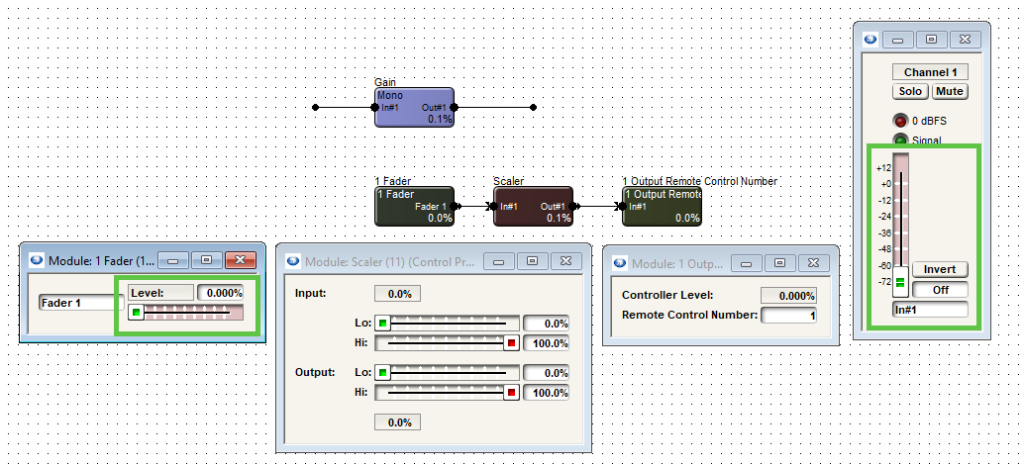Close the 1 Fader module window

tap(240, 260)
